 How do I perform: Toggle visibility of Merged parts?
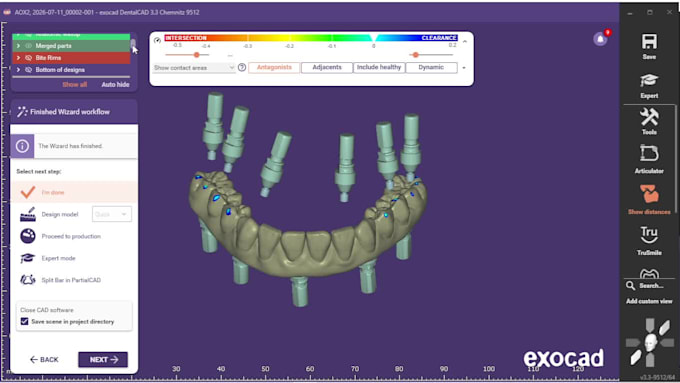pyautogui.click(x=28, y=46)
